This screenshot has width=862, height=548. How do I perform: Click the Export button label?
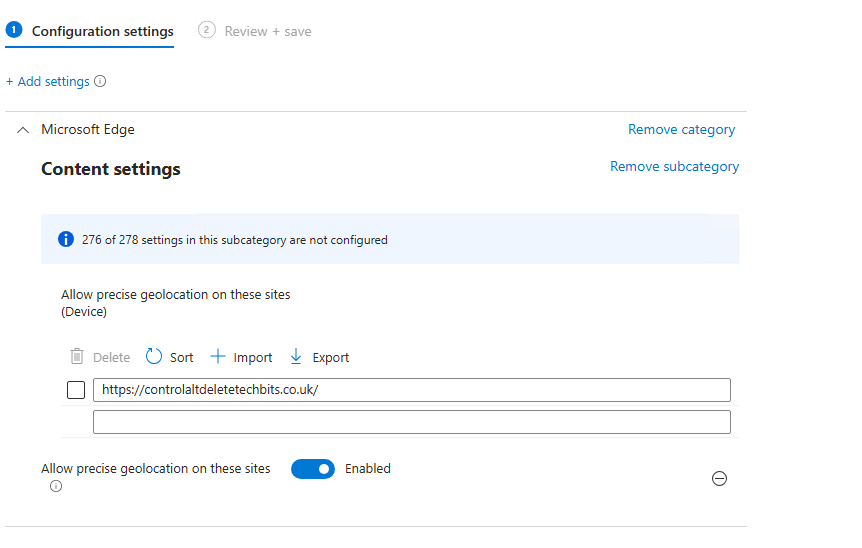pos(330,358)
